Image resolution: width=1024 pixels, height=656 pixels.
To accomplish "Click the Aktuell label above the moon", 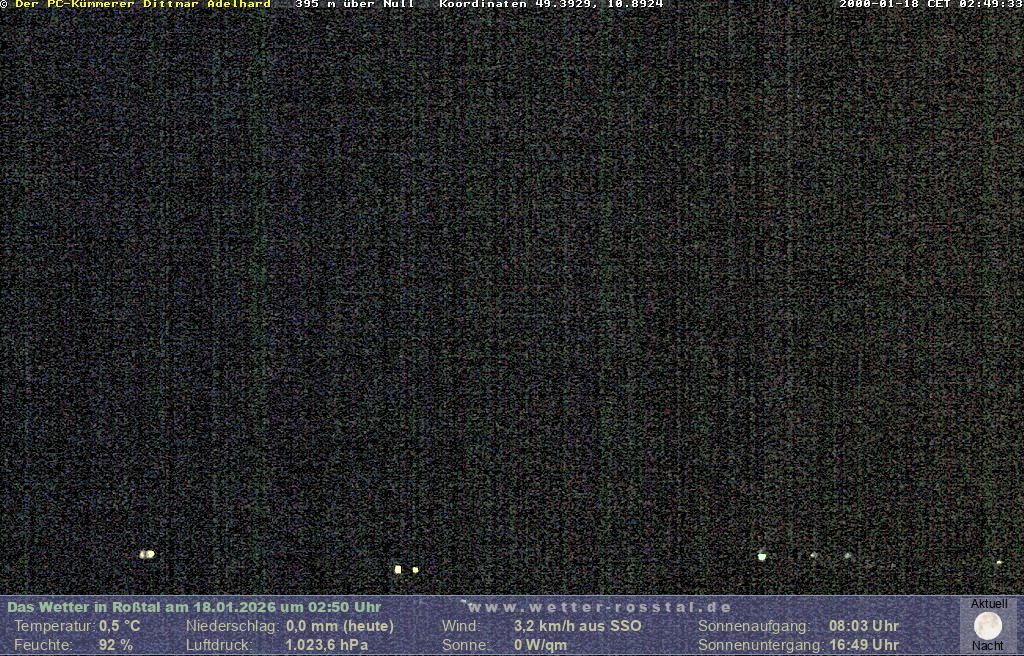I will 989,604.
